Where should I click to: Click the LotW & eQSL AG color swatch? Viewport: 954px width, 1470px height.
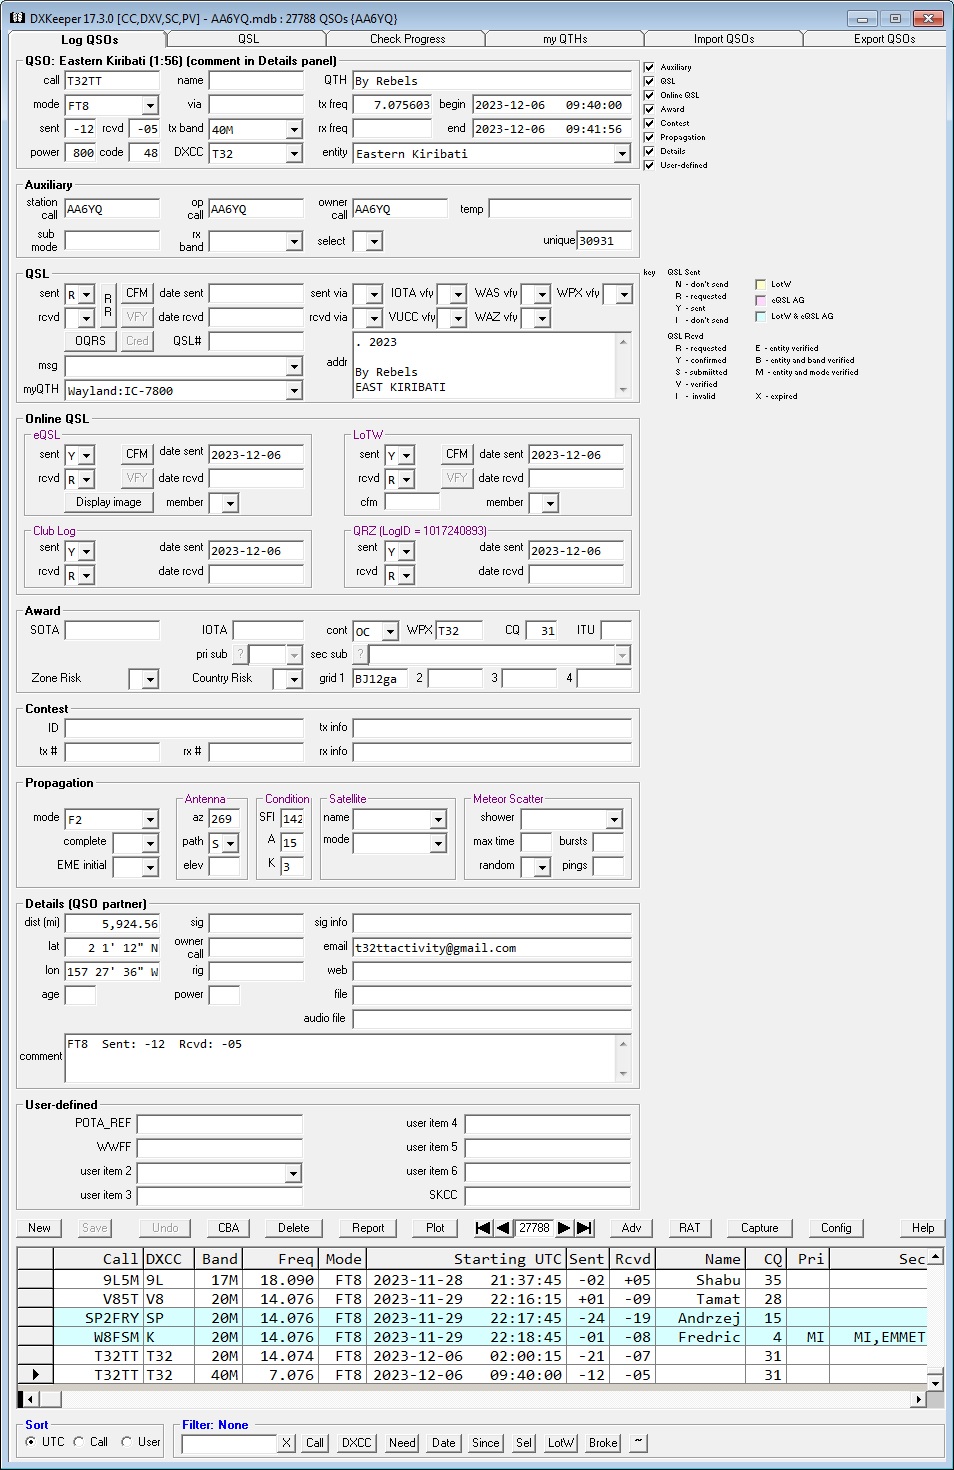(760, 316)
